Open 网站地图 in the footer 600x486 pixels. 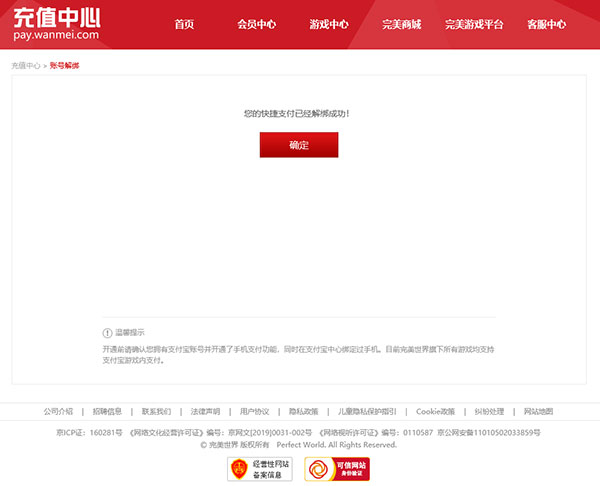tap(538, 411)
